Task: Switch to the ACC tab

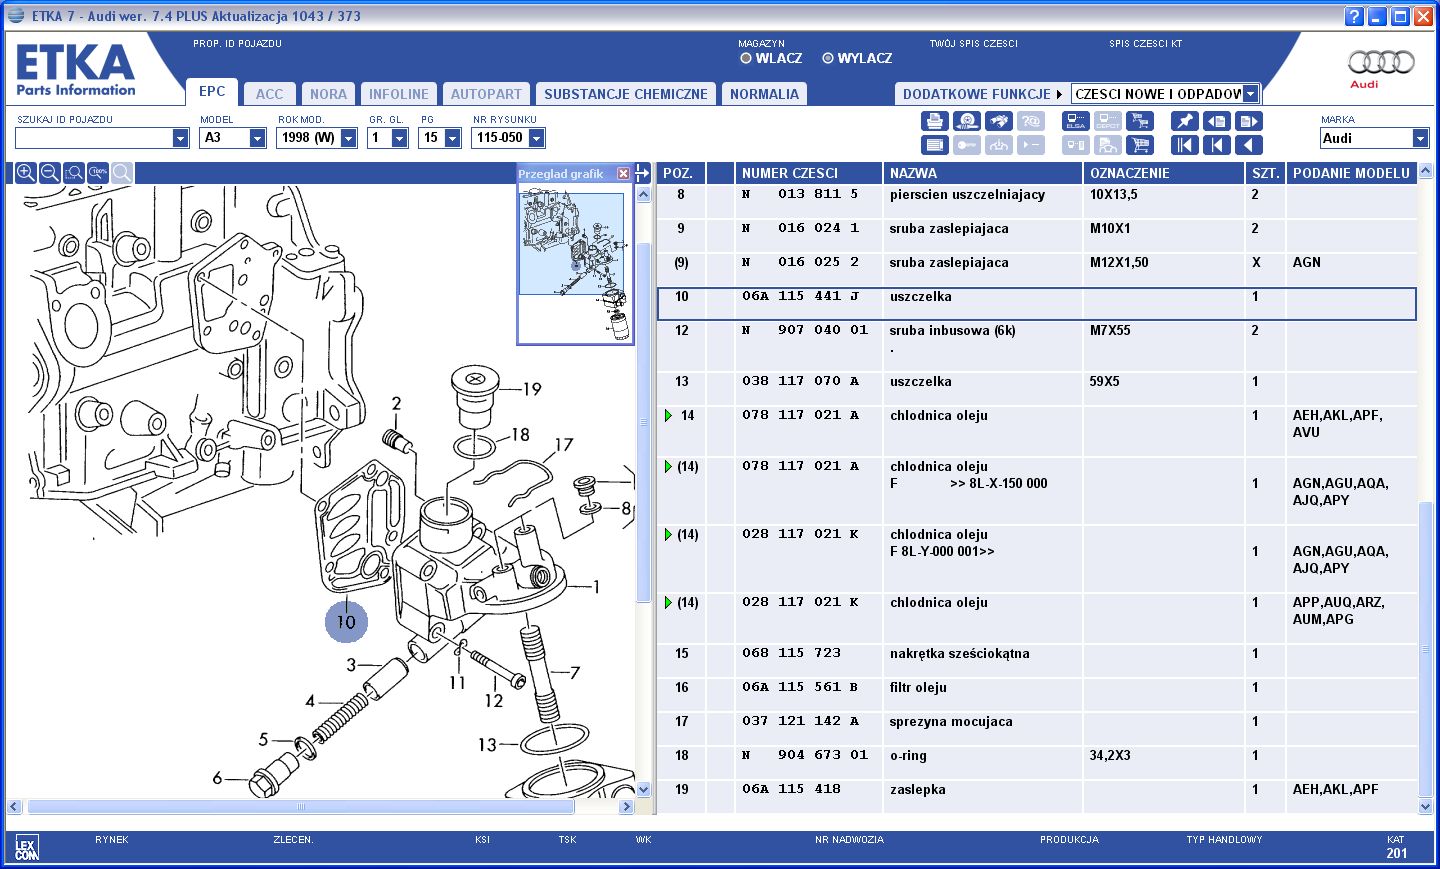Action: [x=269, y=94]
